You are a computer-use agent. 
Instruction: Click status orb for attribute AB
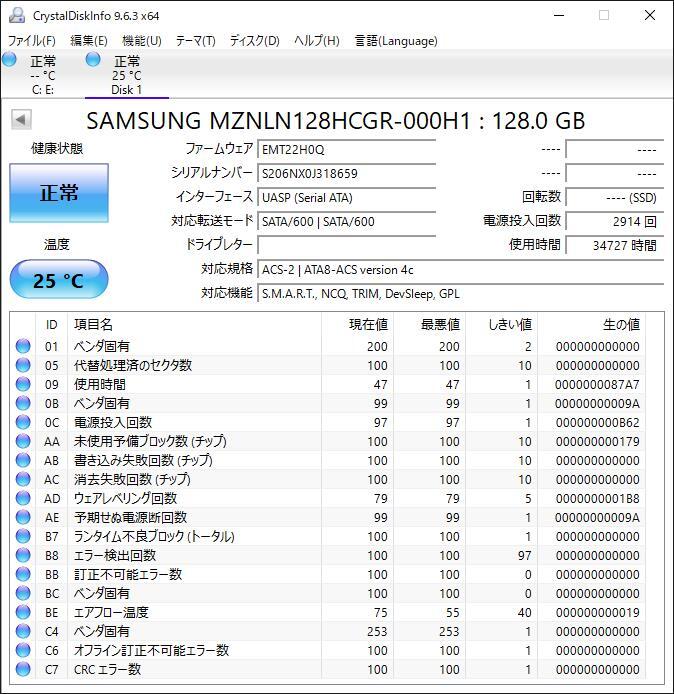[x=23, y=460]
